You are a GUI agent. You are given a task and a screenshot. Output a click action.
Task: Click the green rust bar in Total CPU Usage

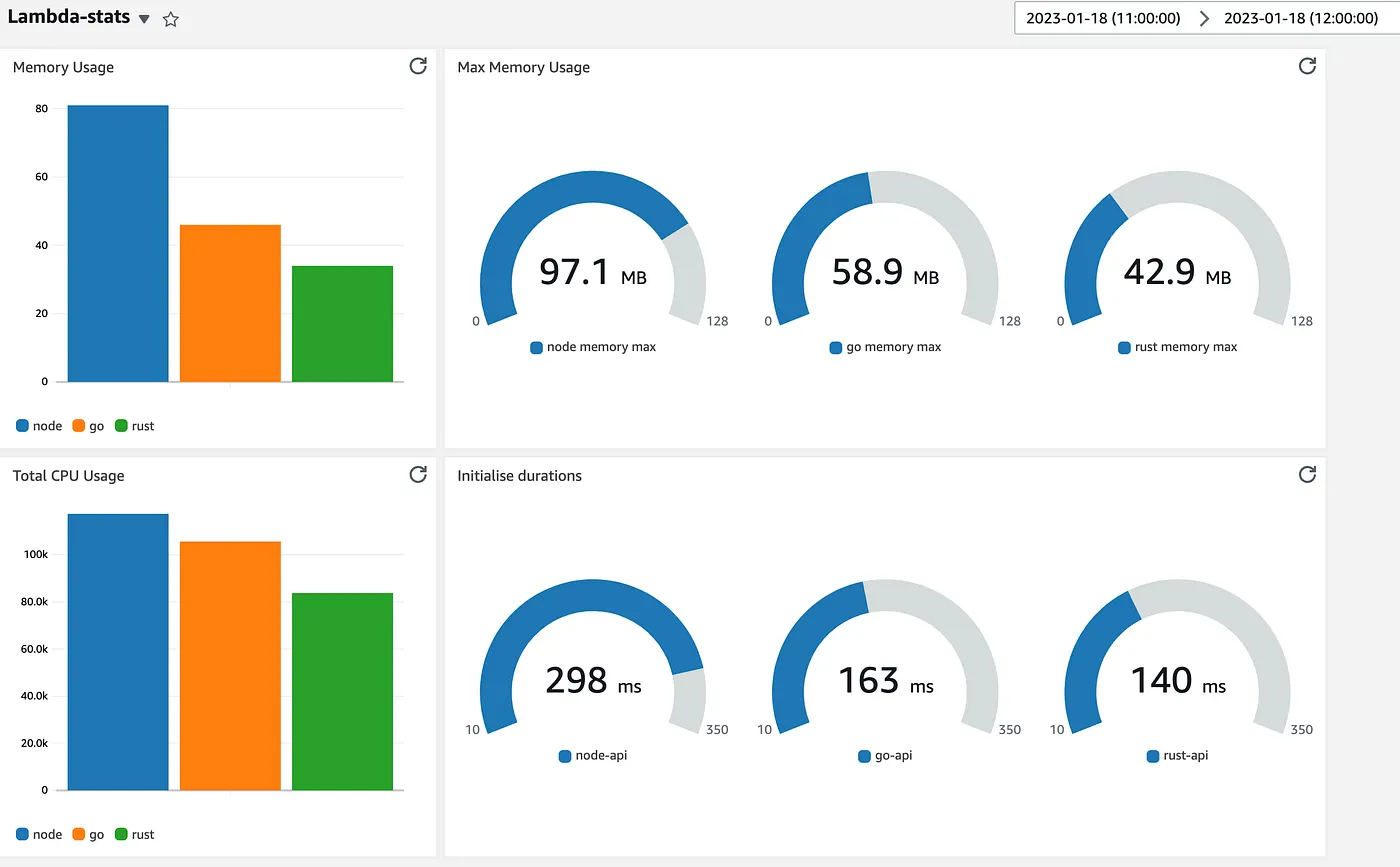point(342,692)
